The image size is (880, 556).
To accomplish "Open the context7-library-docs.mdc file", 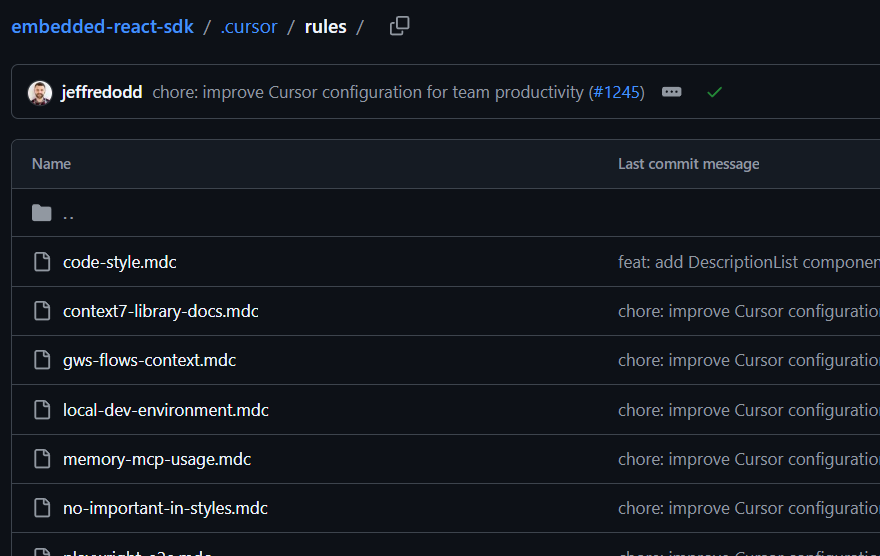I will (x=161, y=311).
